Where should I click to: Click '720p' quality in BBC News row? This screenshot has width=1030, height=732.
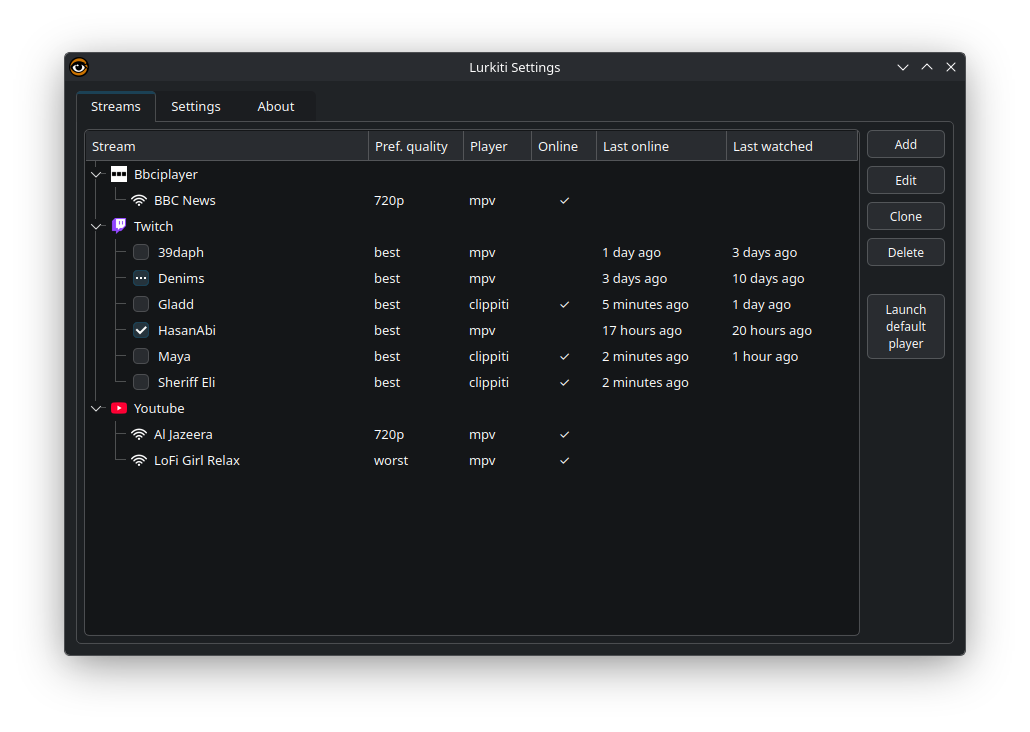389,200
